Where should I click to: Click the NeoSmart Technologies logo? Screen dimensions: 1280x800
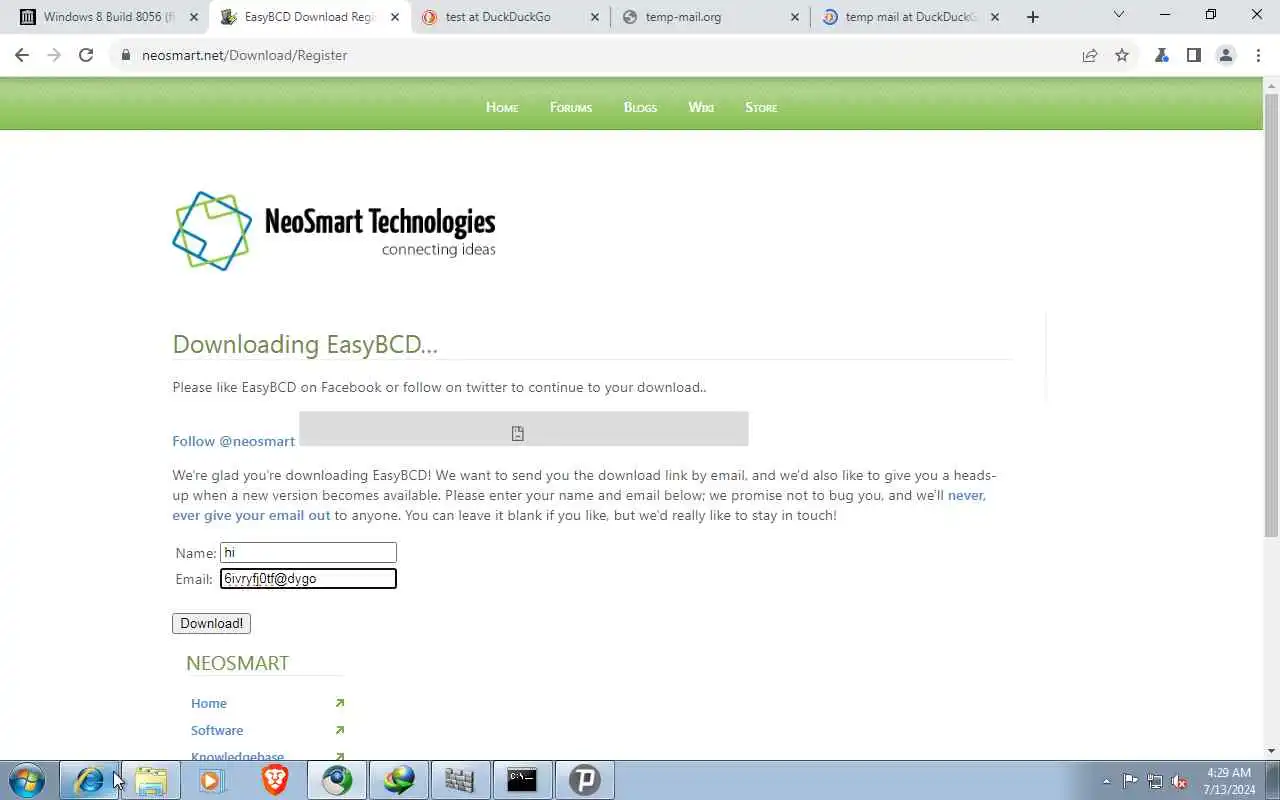[334, 231]
